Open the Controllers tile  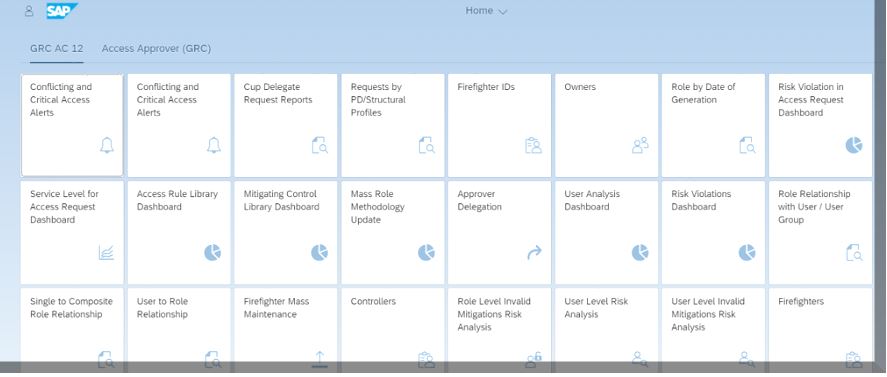pyautogui.click(x=393, y=329)
